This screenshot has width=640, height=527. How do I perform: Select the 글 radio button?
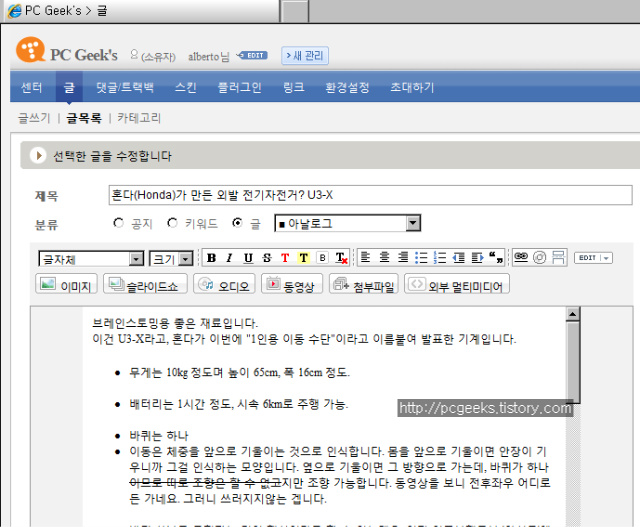[237, 223]
